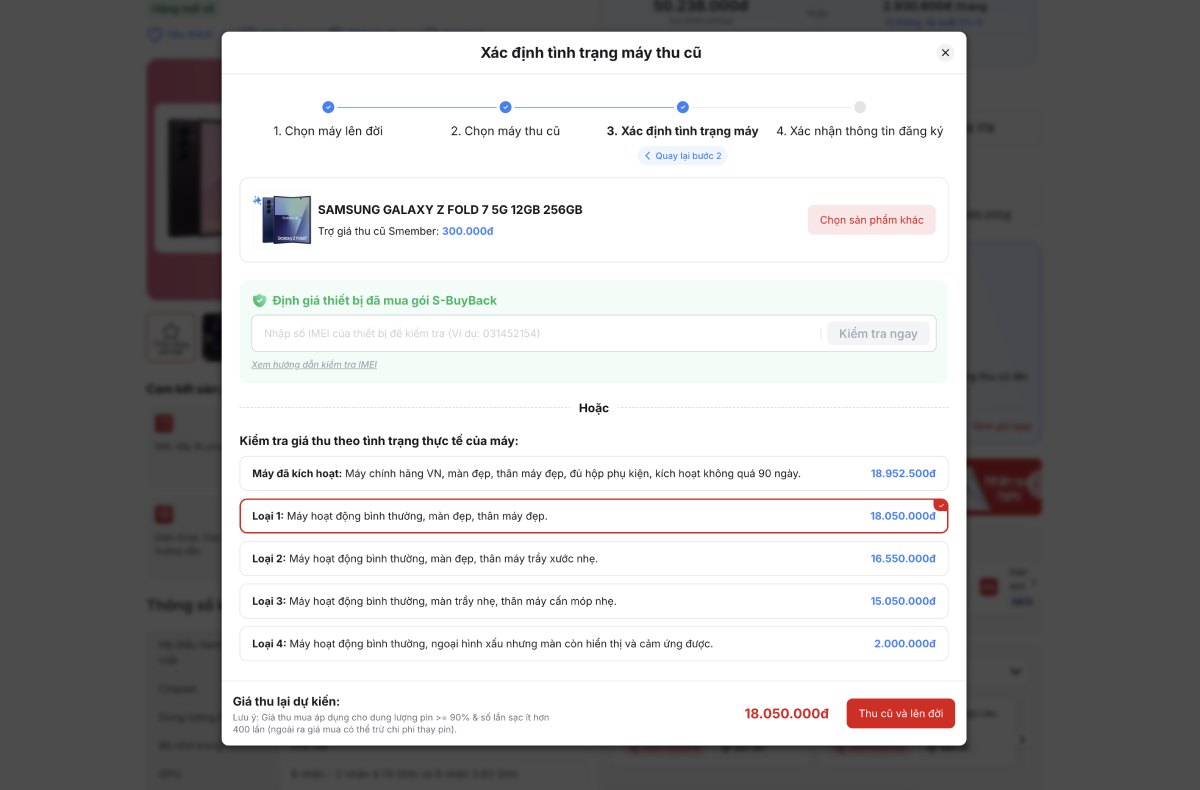Screen dimensions: 1200x790
Task: Click Thu cũ và lên đời button
Action: tap(901, 713)
